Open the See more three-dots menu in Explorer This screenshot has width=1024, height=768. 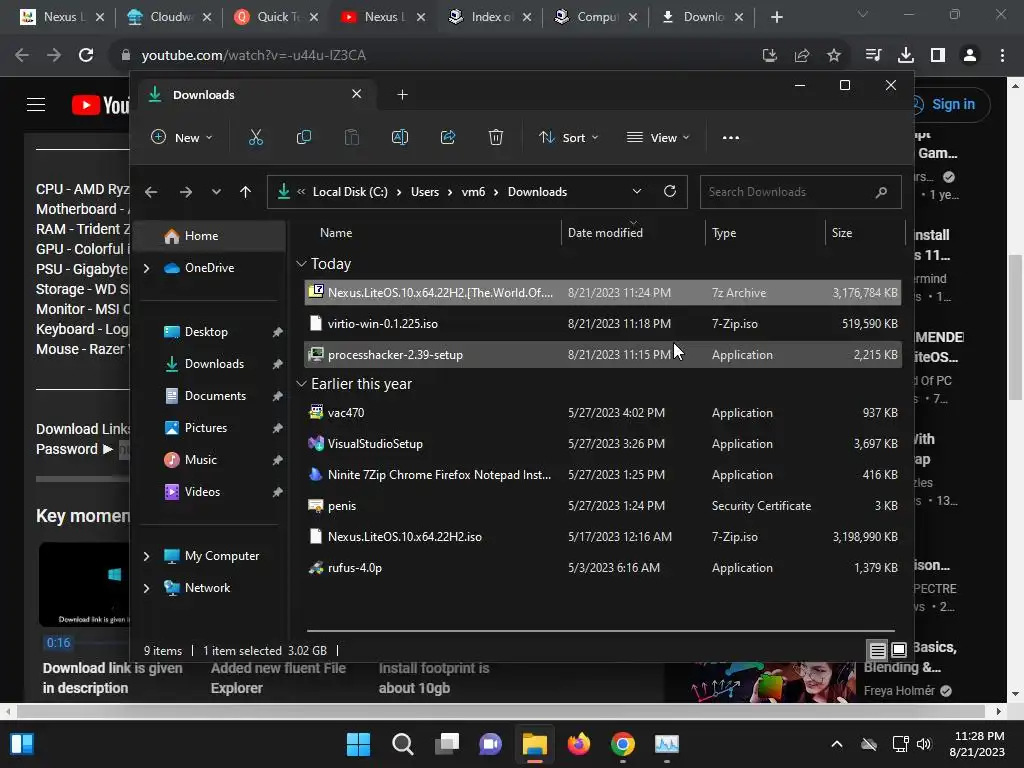(731, 138)
